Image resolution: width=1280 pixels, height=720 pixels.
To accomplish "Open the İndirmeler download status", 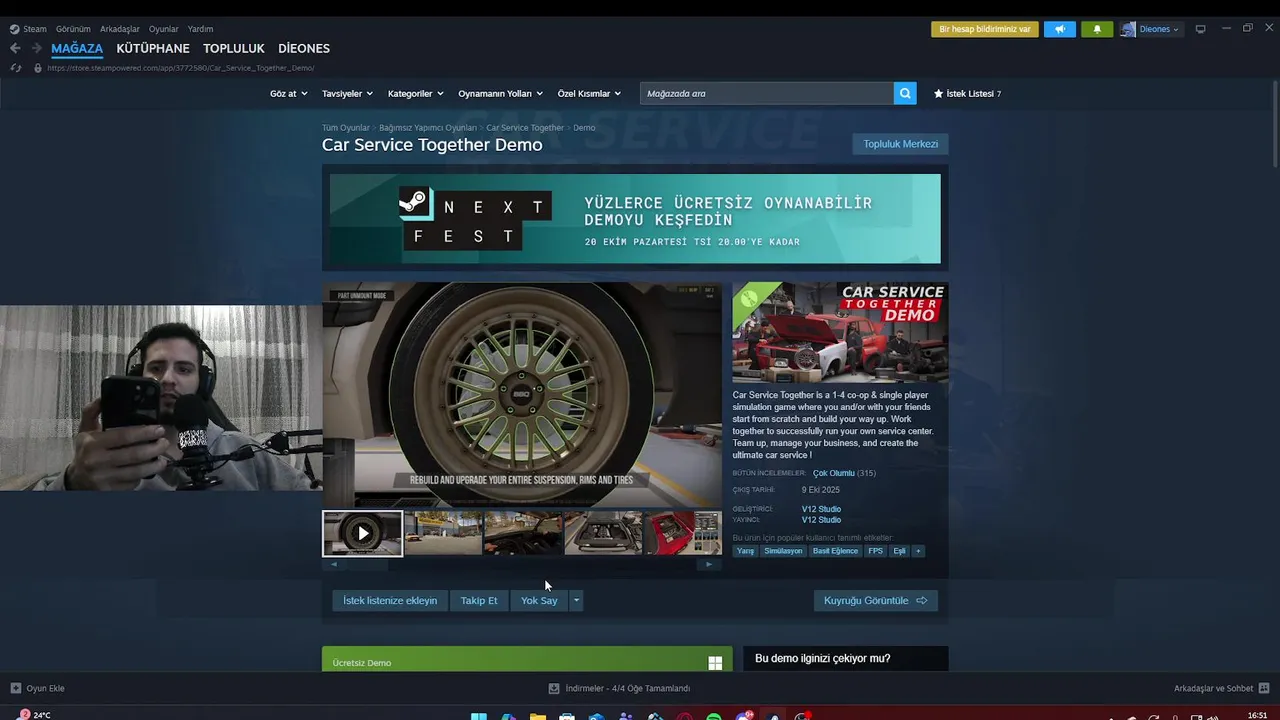I will pos(620,688).
